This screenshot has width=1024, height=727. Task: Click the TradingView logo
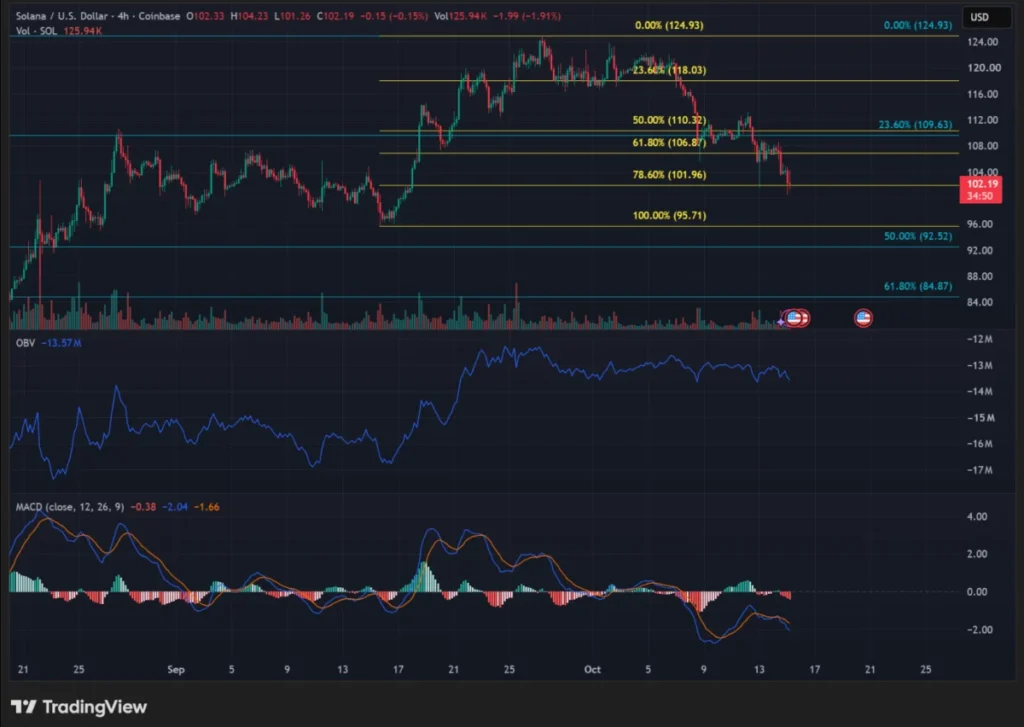pyautogui.click(x=79, y=707)
